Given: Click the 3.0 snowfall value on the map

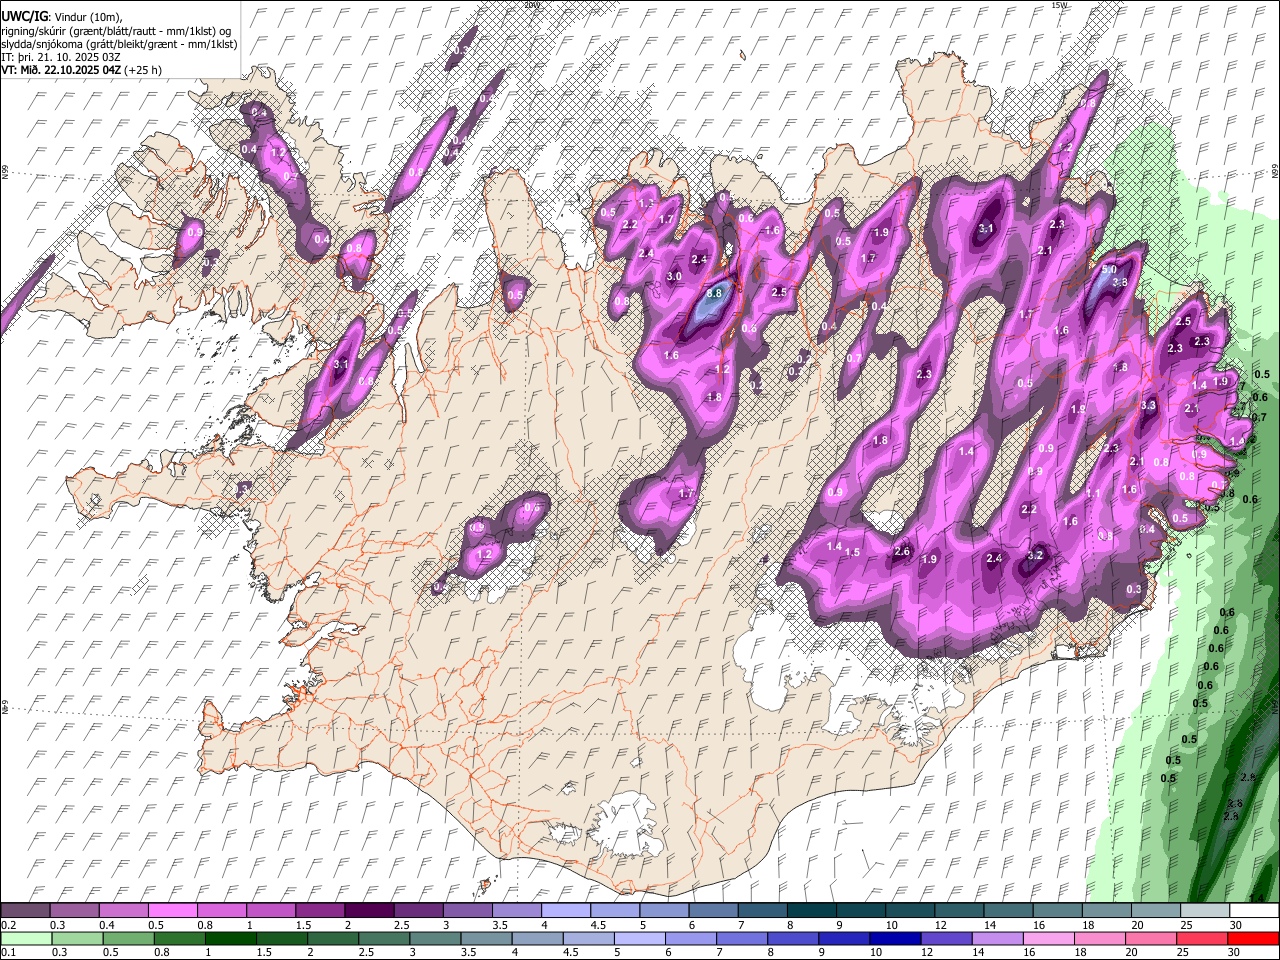Looking at the screenshot, I should point(674,276).
